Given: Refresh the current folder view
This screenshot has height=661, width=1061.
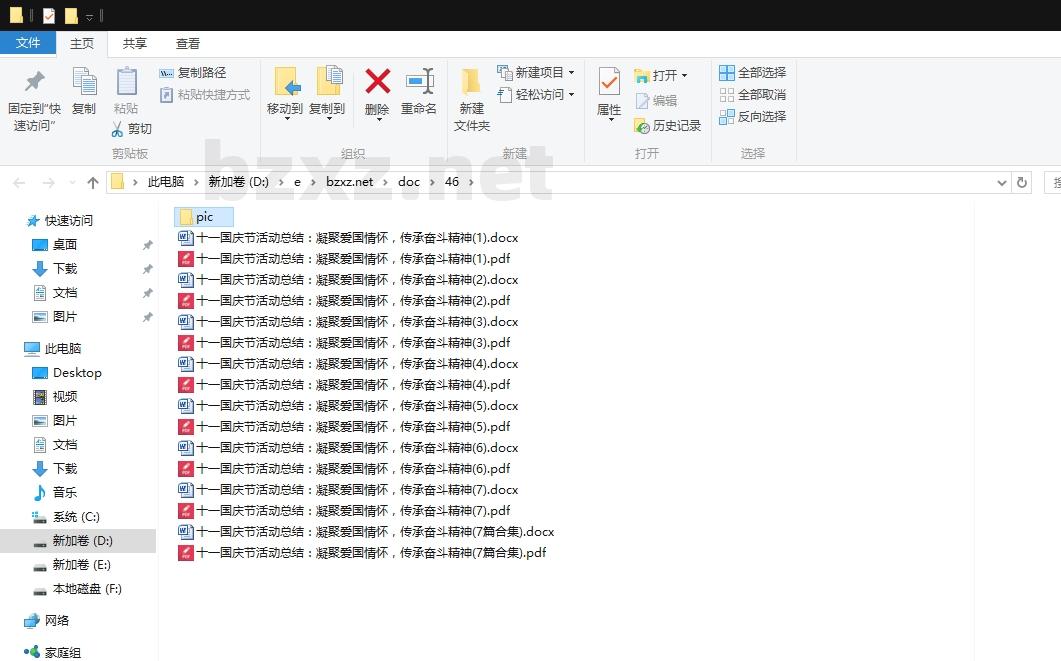Looking at the screenshot, I should point(1021,183).
